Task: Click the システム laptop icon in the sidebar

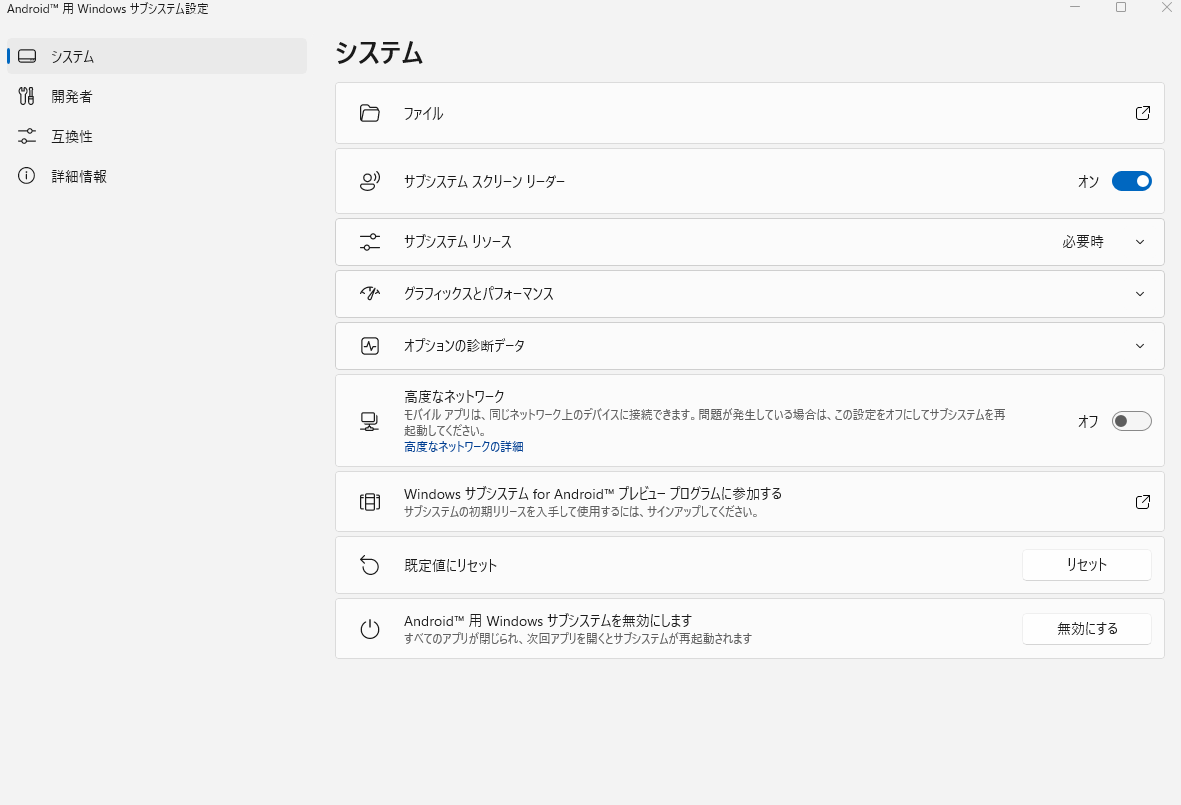Action: (27, 56)
